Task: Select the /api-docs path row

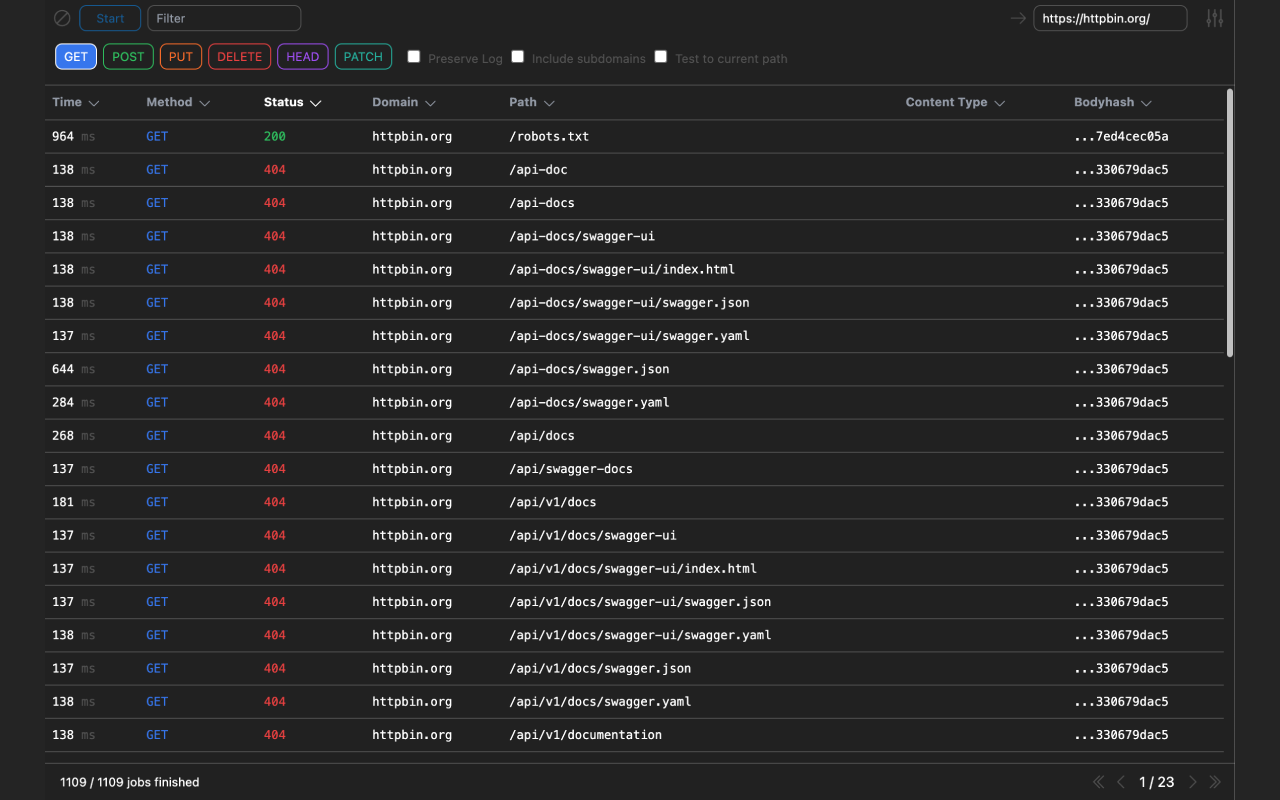Action: click(634, 203)
